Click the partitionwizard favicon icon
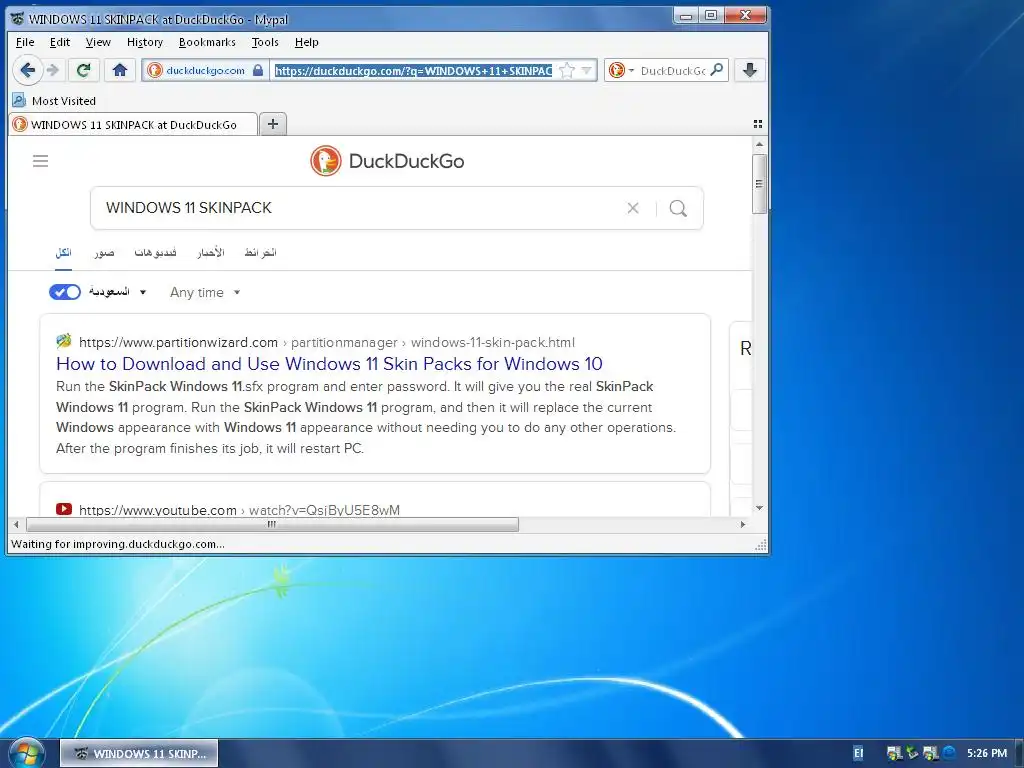 (x=64, y=341)
